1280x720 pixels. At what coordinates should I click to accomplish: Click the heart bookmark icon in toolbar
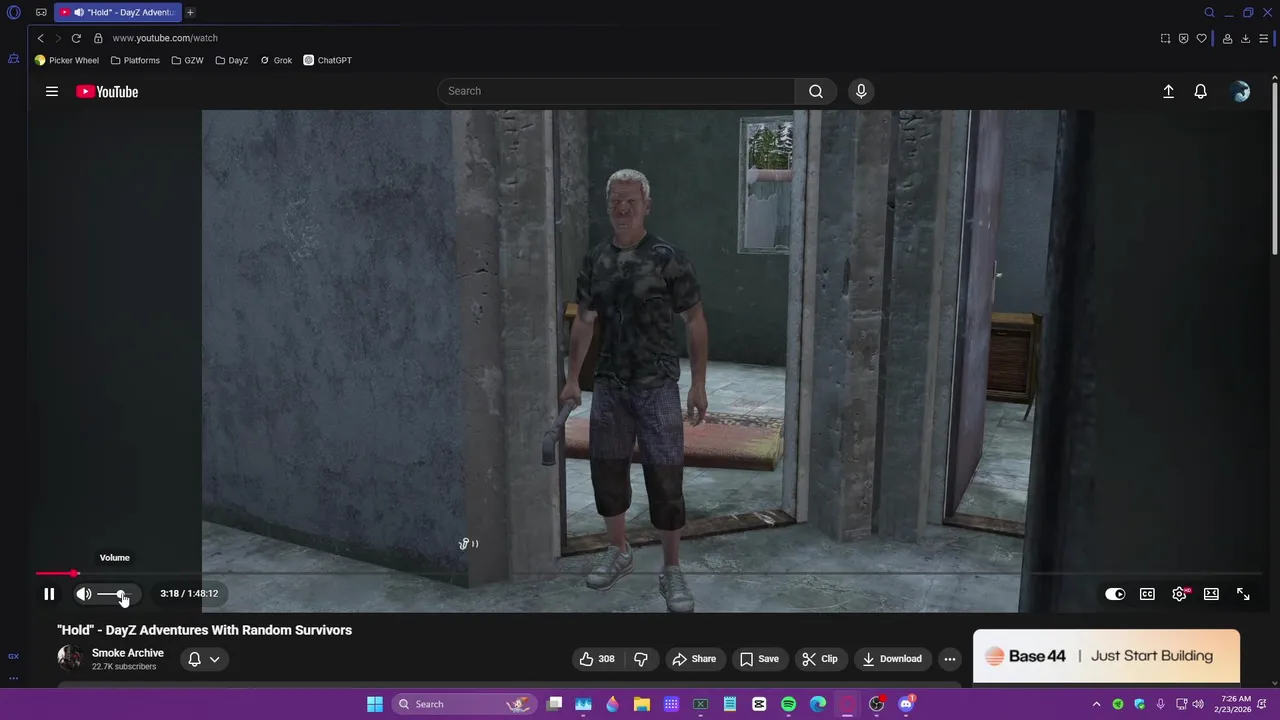point(1201,38)
